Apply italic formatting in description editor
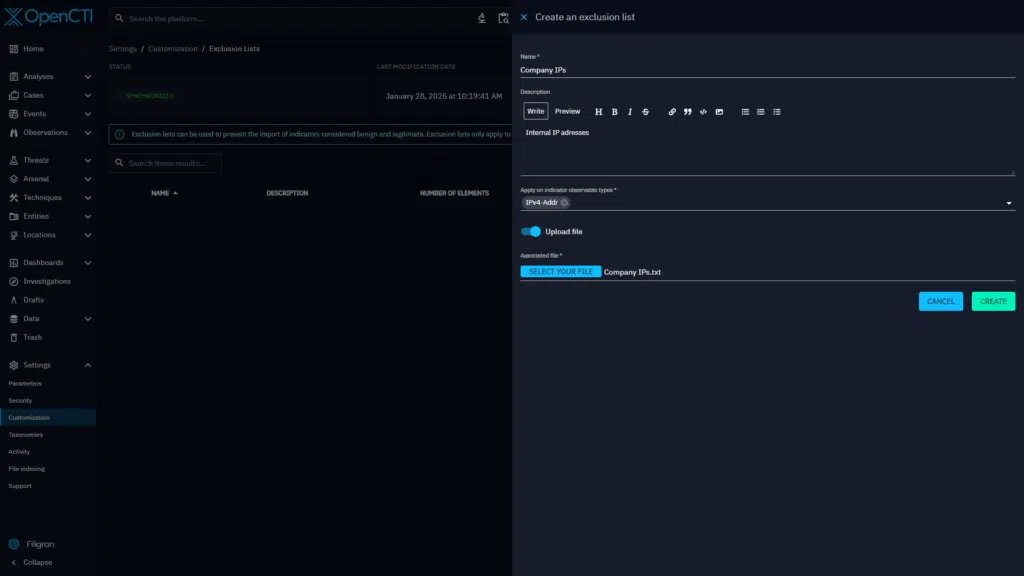This screenshot has width=1024, height=576. (629, 112)
